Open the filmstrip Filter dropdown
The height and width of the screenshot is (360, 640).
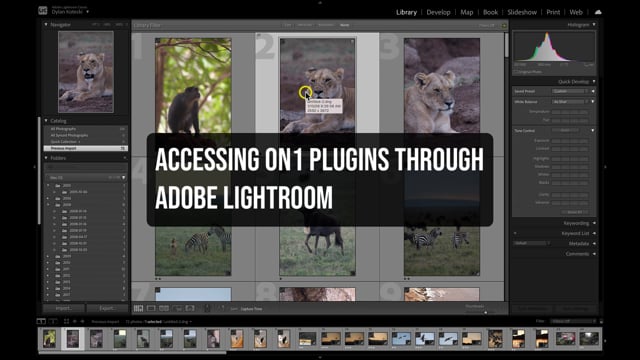tap(572, 322)
